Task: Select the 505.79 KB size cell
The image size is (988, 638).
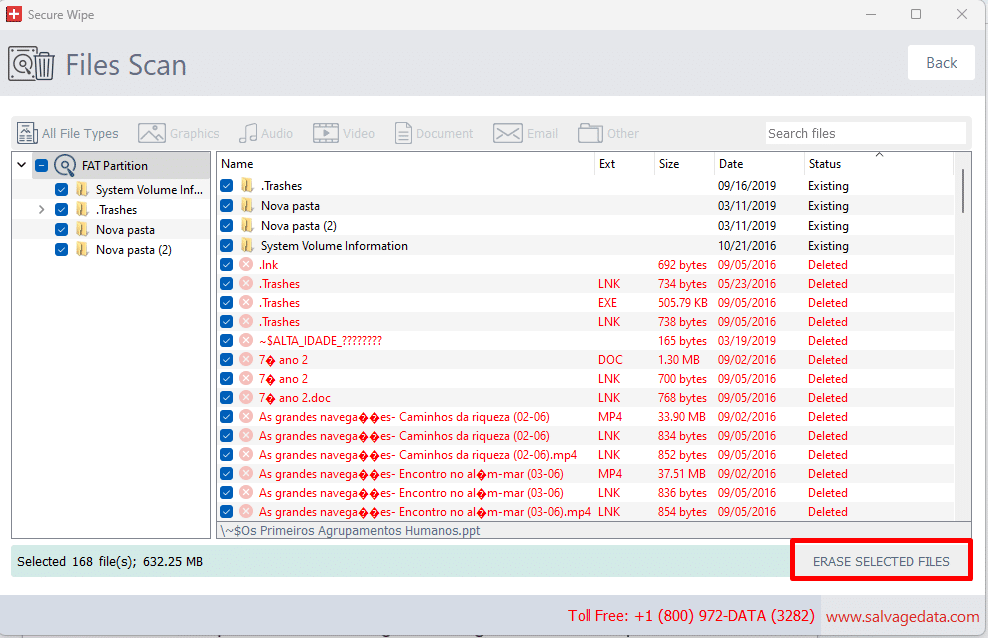Action: pos(682,303)
